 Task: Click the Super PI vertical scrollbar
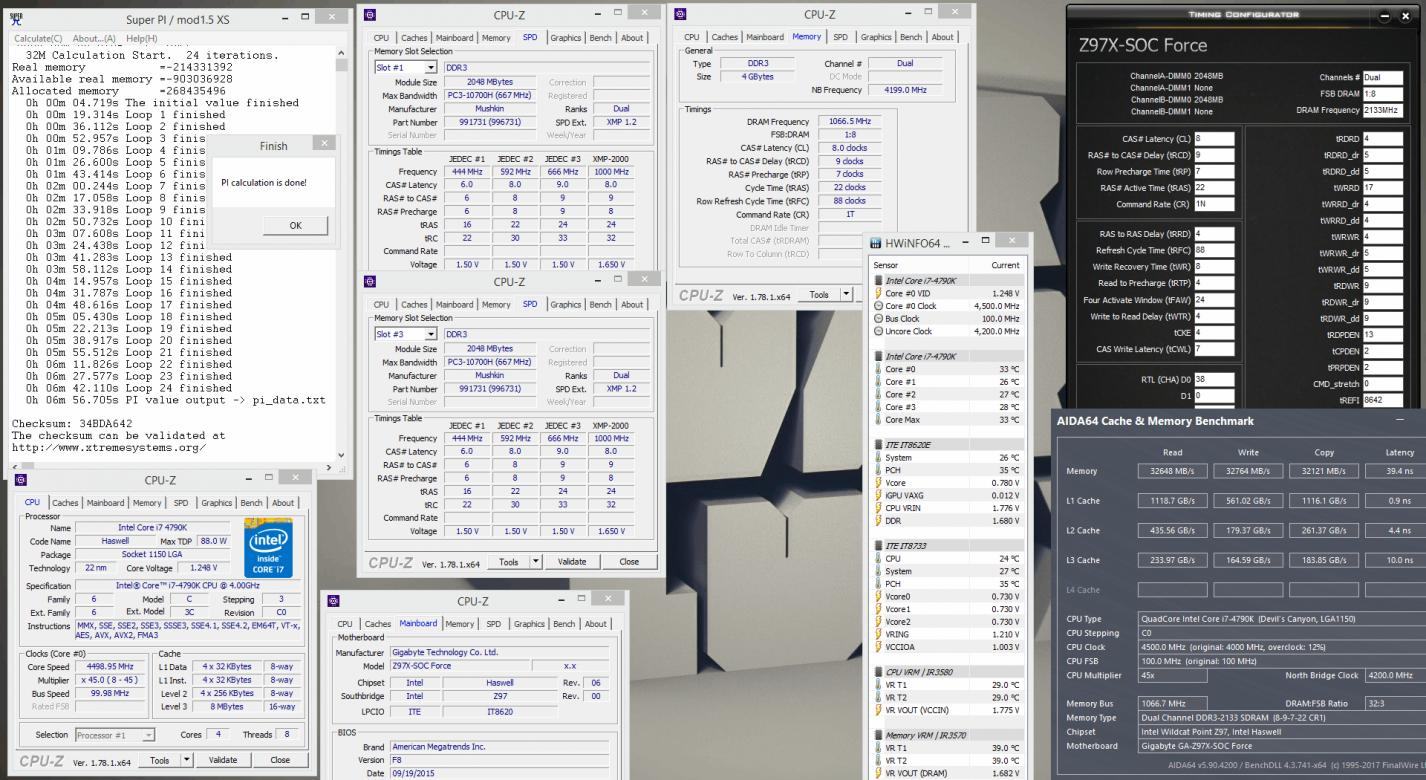342,255
